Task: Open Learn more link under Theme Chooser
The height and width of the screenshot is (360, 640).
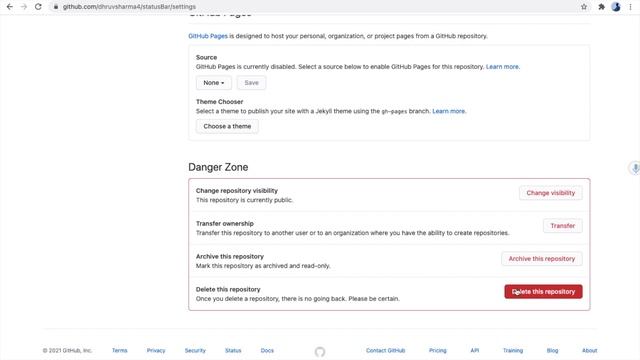Action: tap(449, 111)
